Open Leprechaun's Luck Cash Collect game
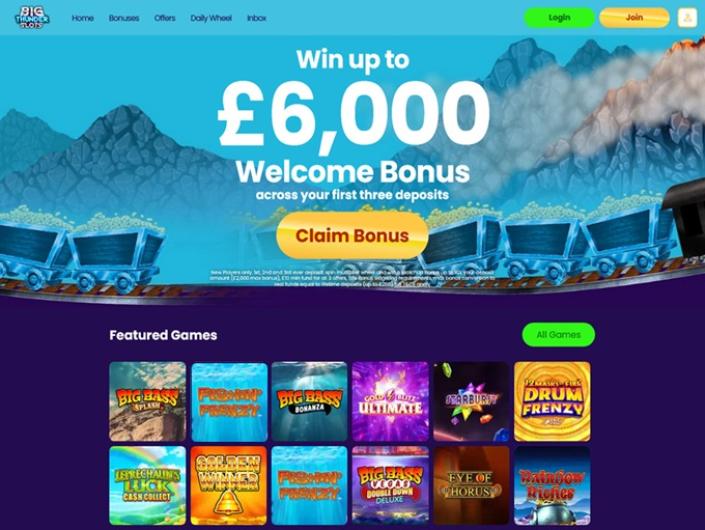This screenshot has height=530, width=705. tap(147, 485)
